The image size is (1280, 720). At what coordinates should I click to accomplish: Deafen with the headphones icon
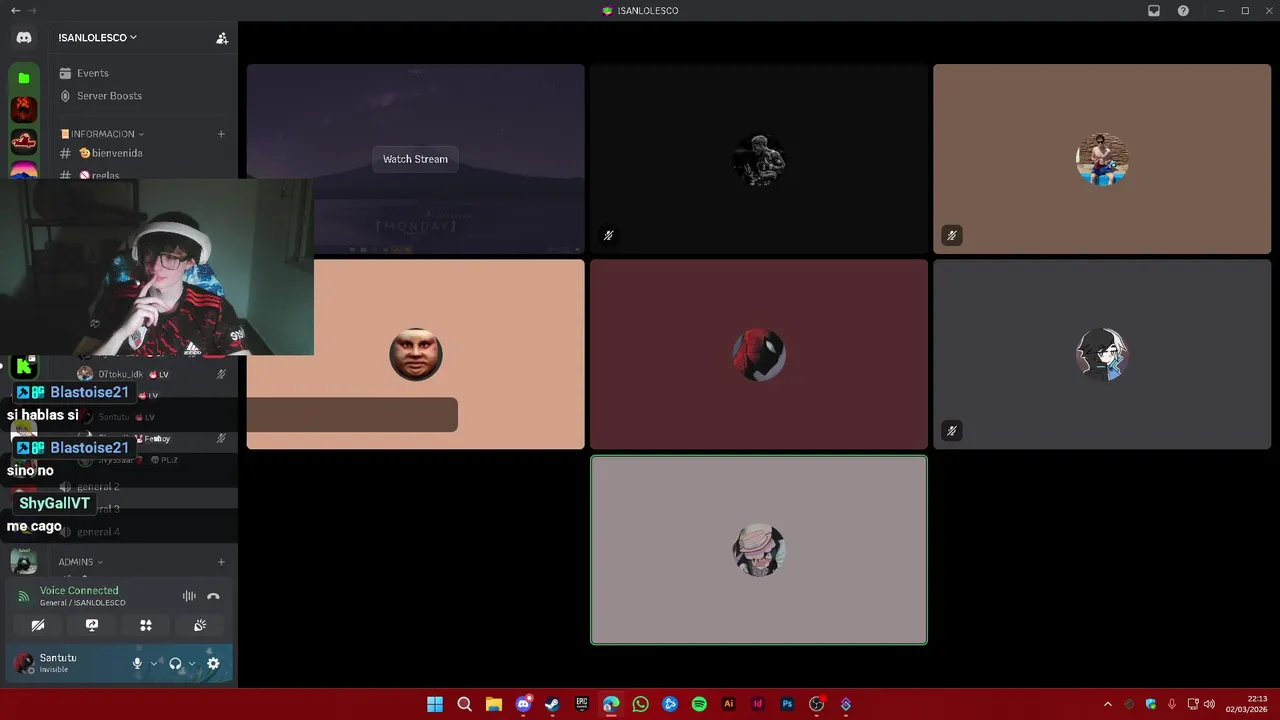[x=175, y=663]
